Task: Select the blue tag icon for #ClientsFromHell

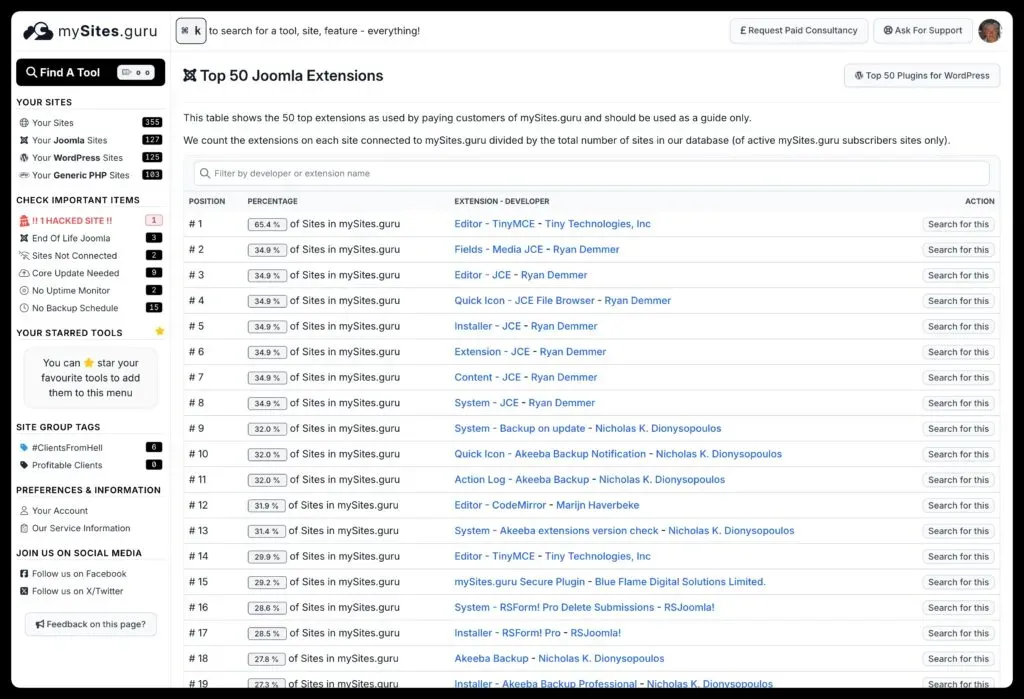Action: point(22,446)
